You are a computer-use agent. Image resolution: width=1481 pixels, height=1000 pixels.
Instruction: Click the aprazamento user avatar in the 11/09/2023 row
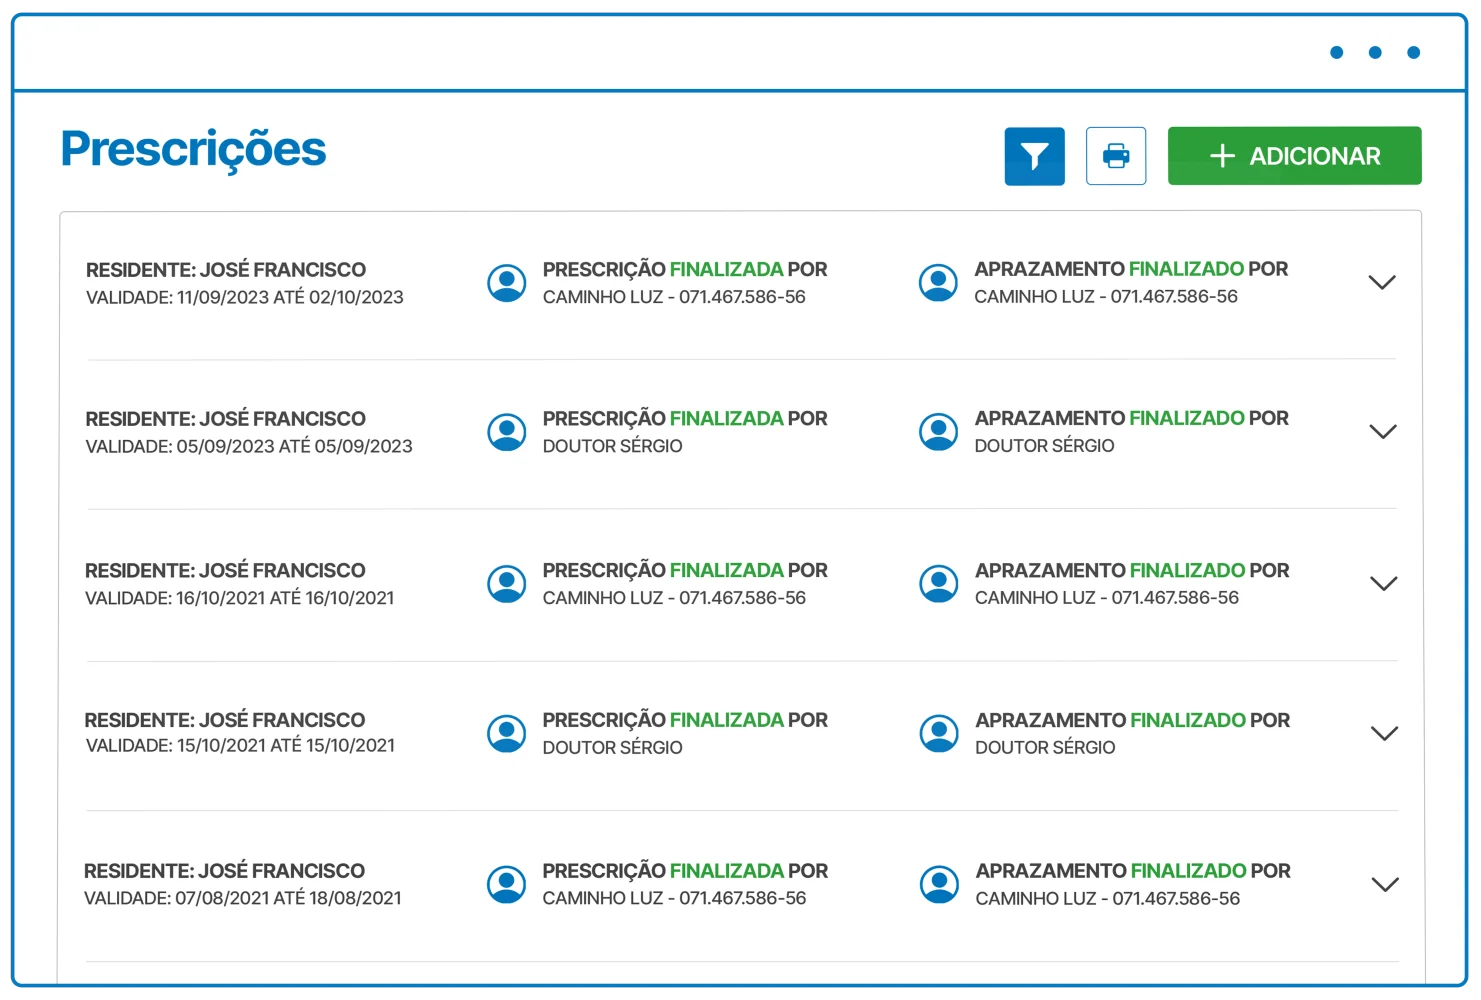coord(938,283)
